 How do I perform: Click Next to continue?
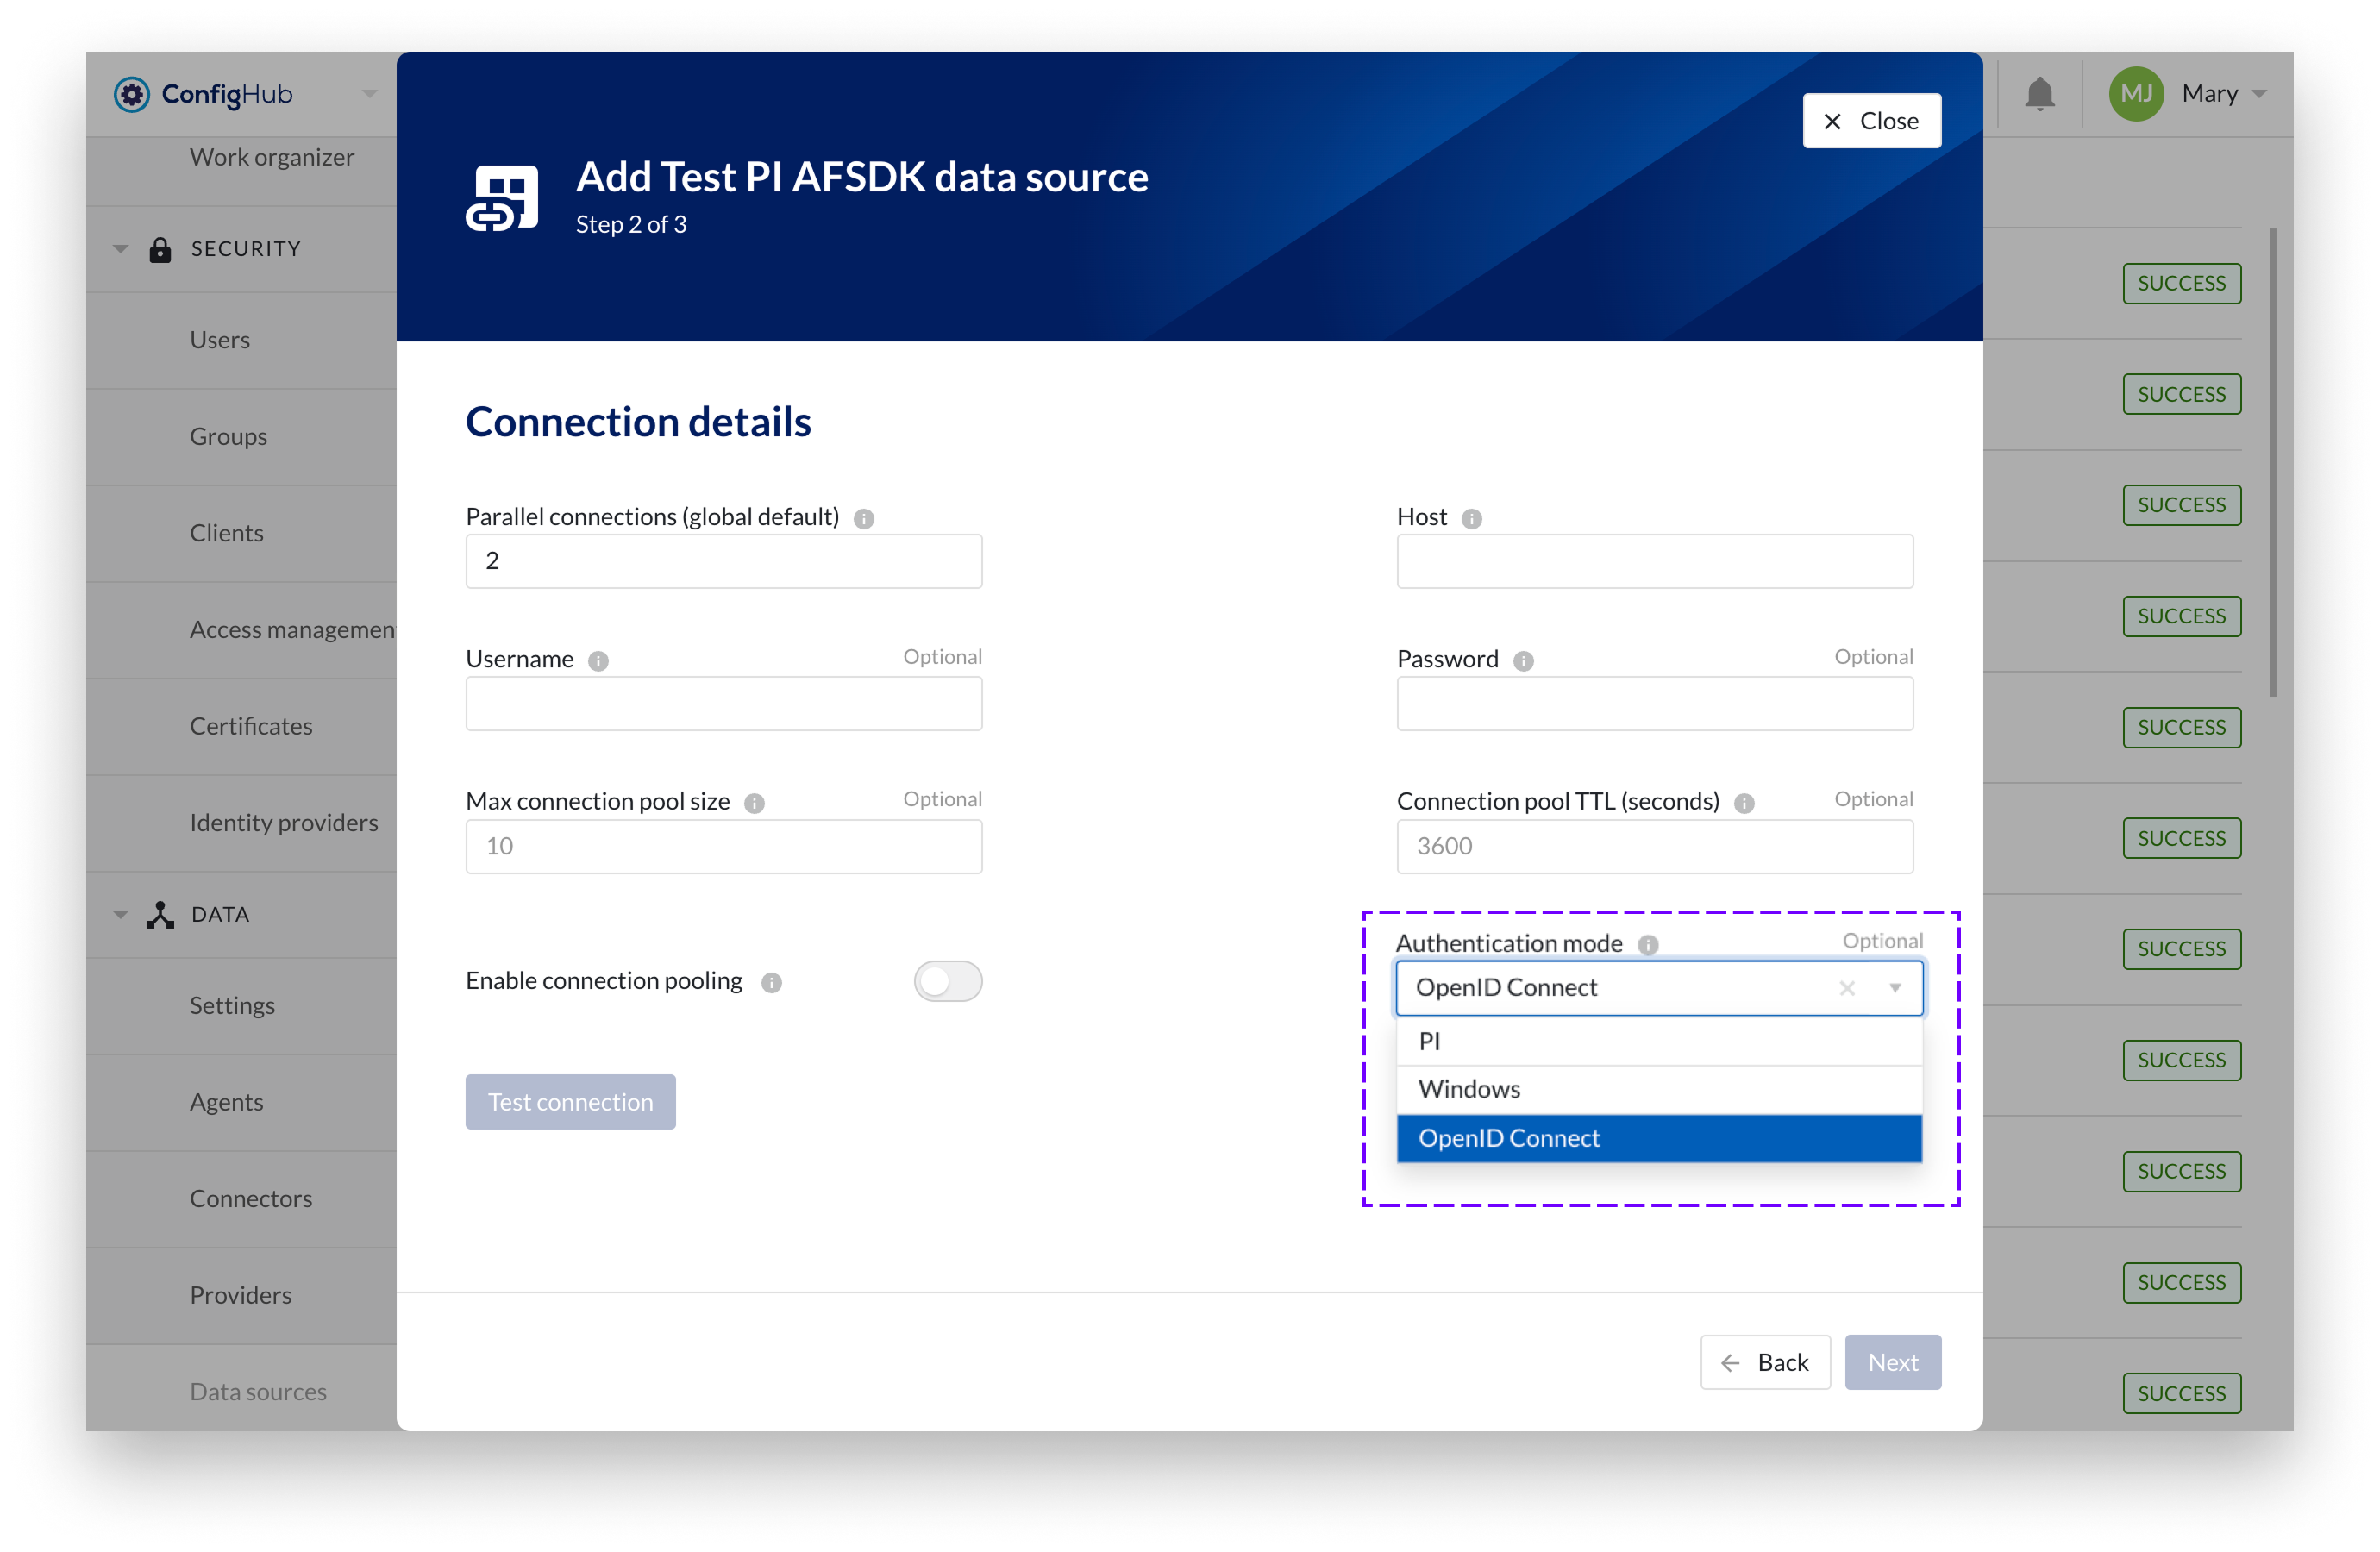pyautogui.click(x=1892, y=1362)
